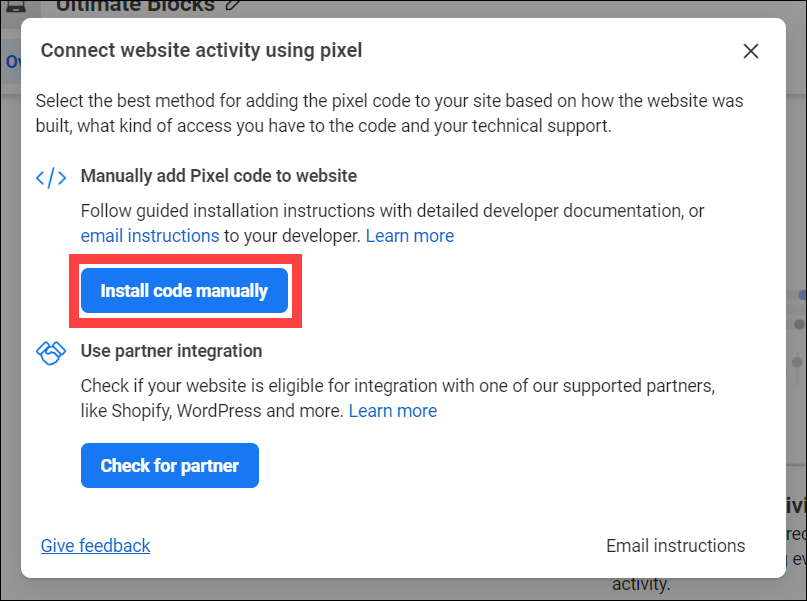The image size is (807, 601).
Task: Click the 'Use partner integration' heading
Action: click(171, 351)
